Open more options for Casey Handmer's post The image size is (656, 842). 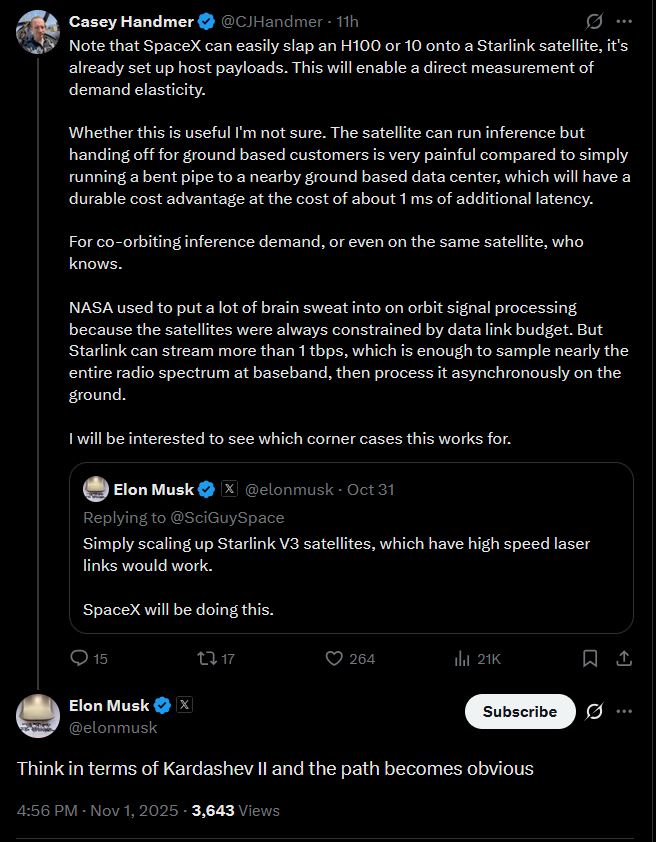click(625, 21)
